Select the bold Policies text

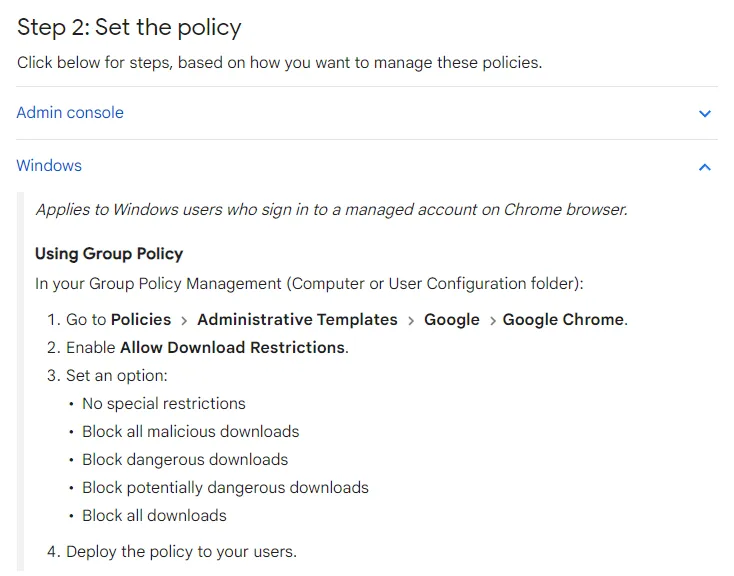coord(141,319)
